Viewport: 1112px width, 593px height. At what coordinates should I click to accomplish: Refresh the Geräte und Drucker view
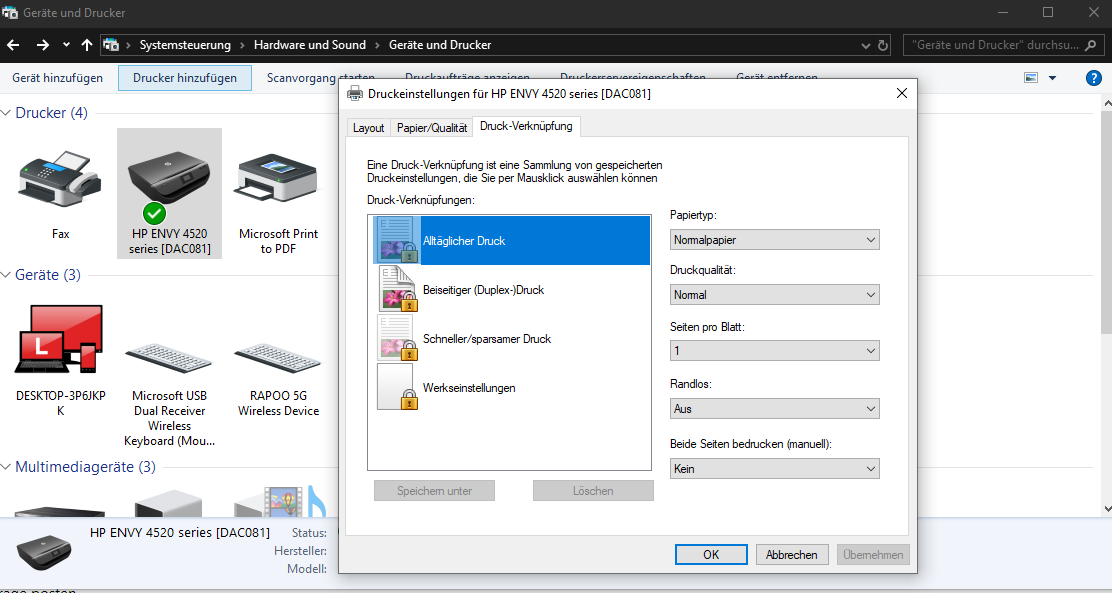(883, 45)
